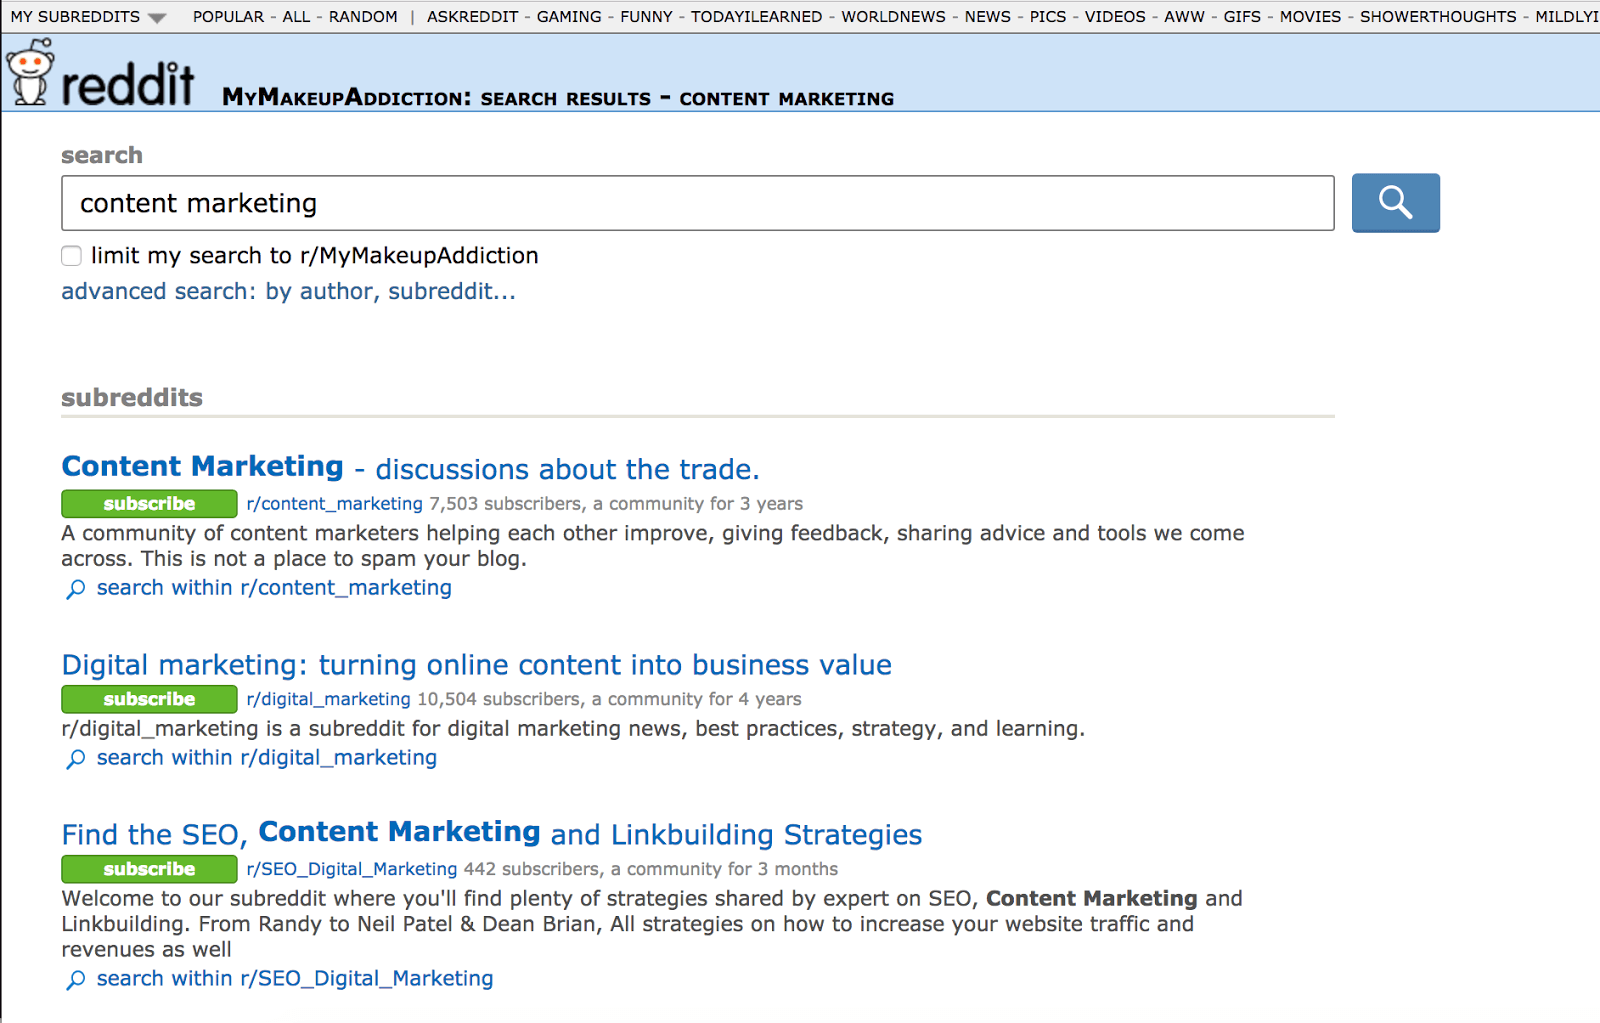This screenshot has width=1600, height=1023.
Task: Open AskReddit from the top navigation
Action: pyautogui.click(x=472, y=17)
